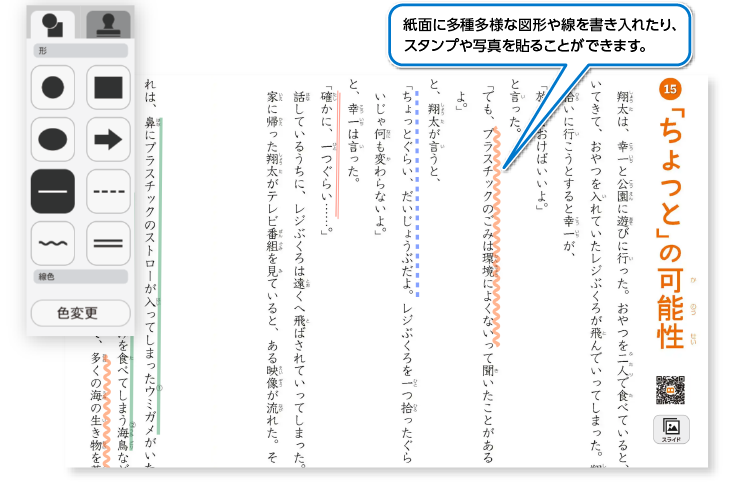The height and width of the screenshot is (501, 754).
Task: Switch to the shapes tab
Action: tap(53, 25)
